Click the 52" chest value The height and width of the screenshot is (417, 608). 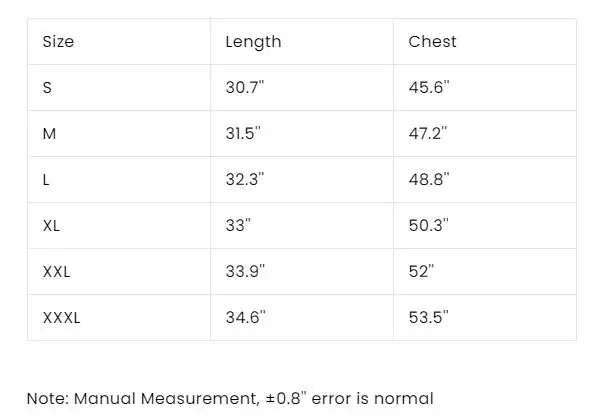click(421, 271)
